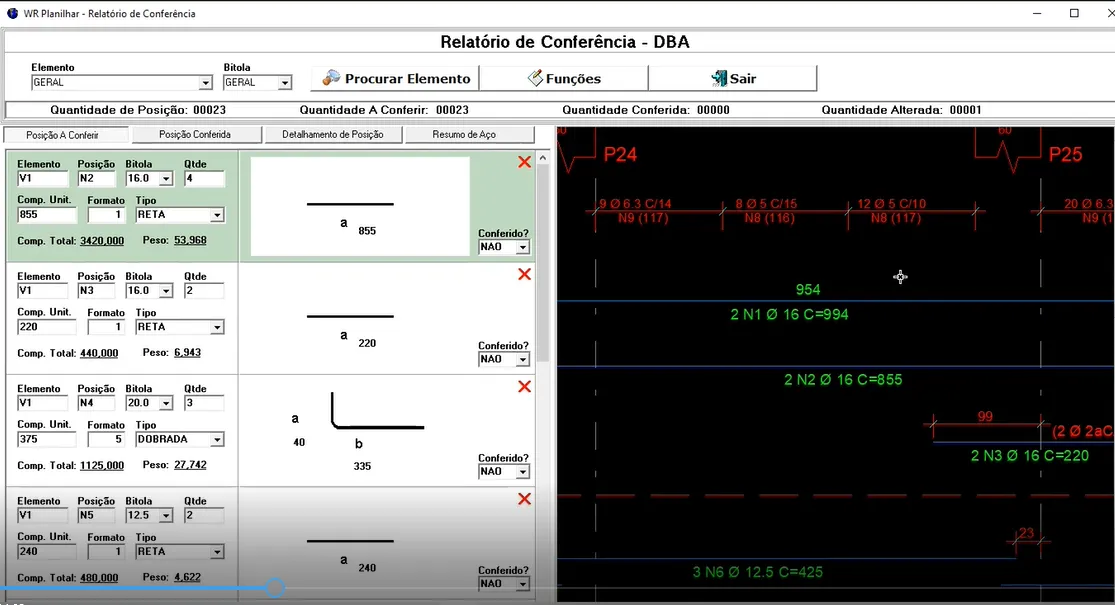Image resolution: width=1115 pixels, height=605 pixels.
Task: Open the Conferido dropdown for position N2
Action: [x=522, y=247]
